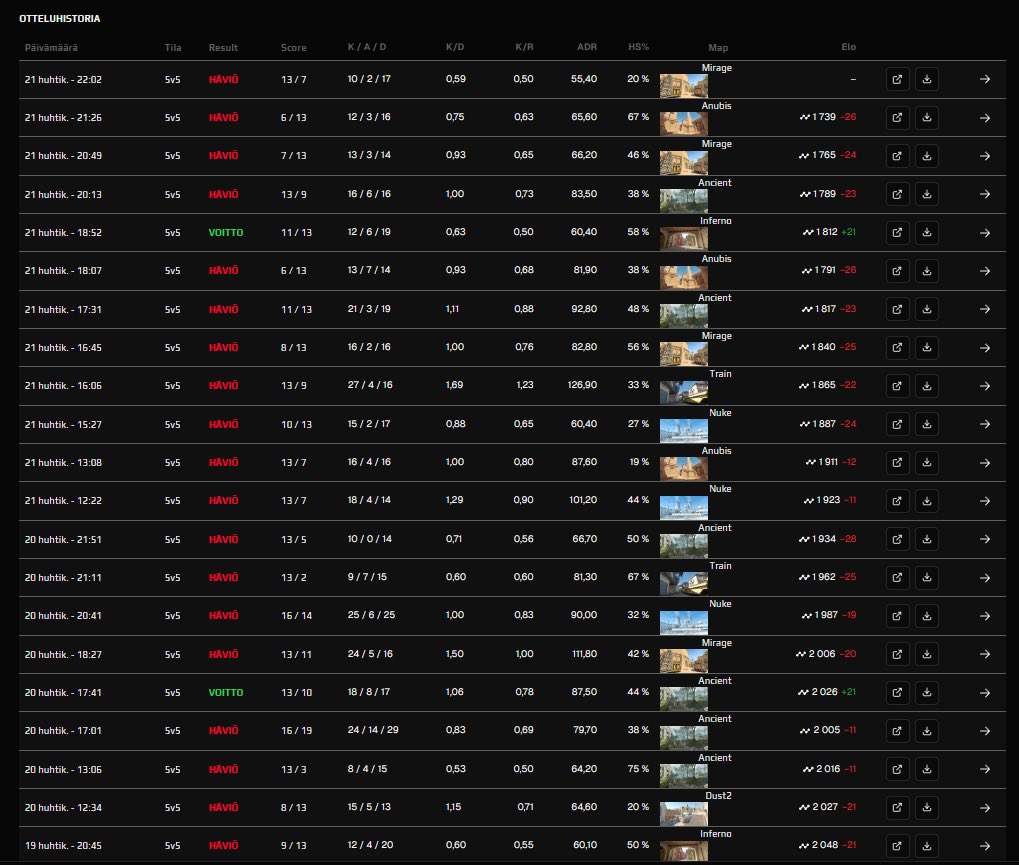This screenshot has width=1019, height=865.
Task: Click K/A/D value 27 / 4 / 16
Action: tap(370, 385)
